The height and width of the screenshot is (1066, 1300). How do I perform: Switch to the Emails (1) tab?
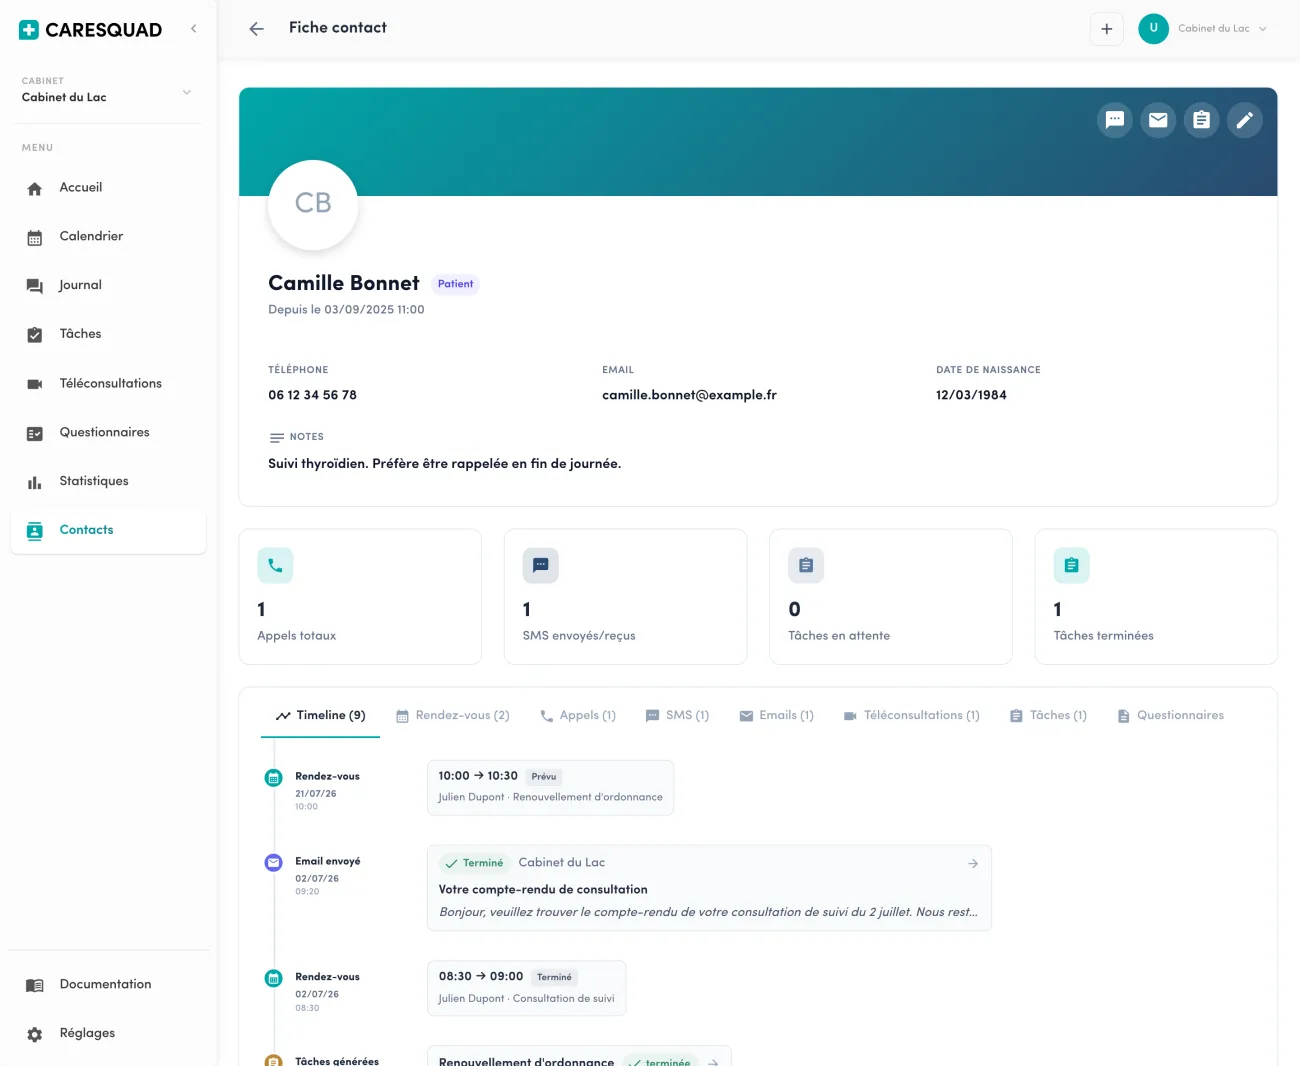pyautogui.click(x=776, y=716)
